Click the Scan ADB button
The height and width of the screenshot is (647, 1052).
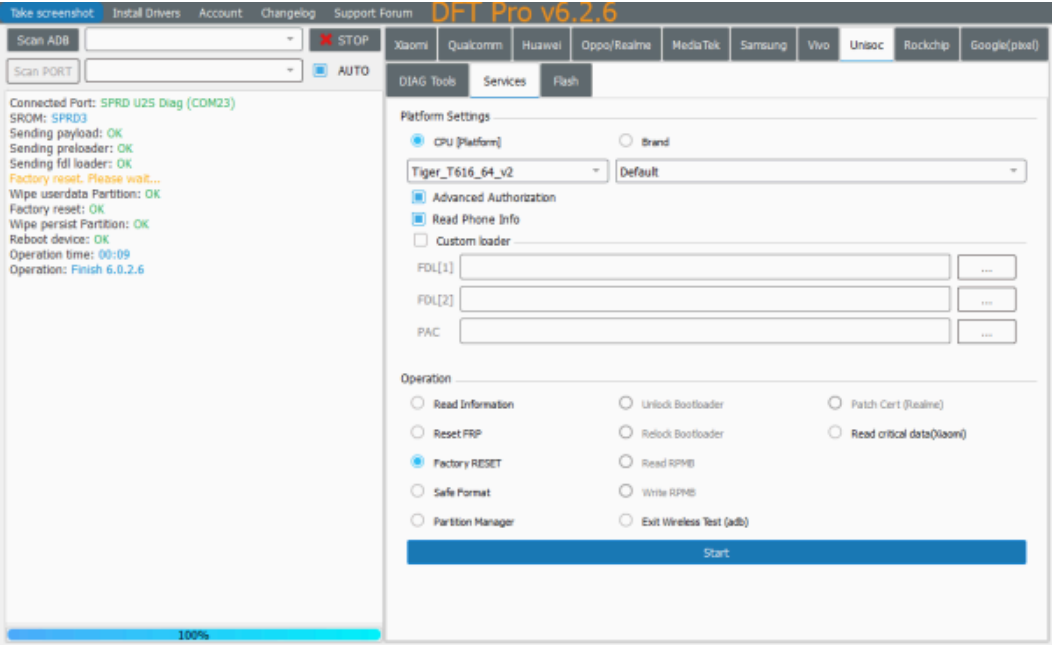(x=43, y=40)
